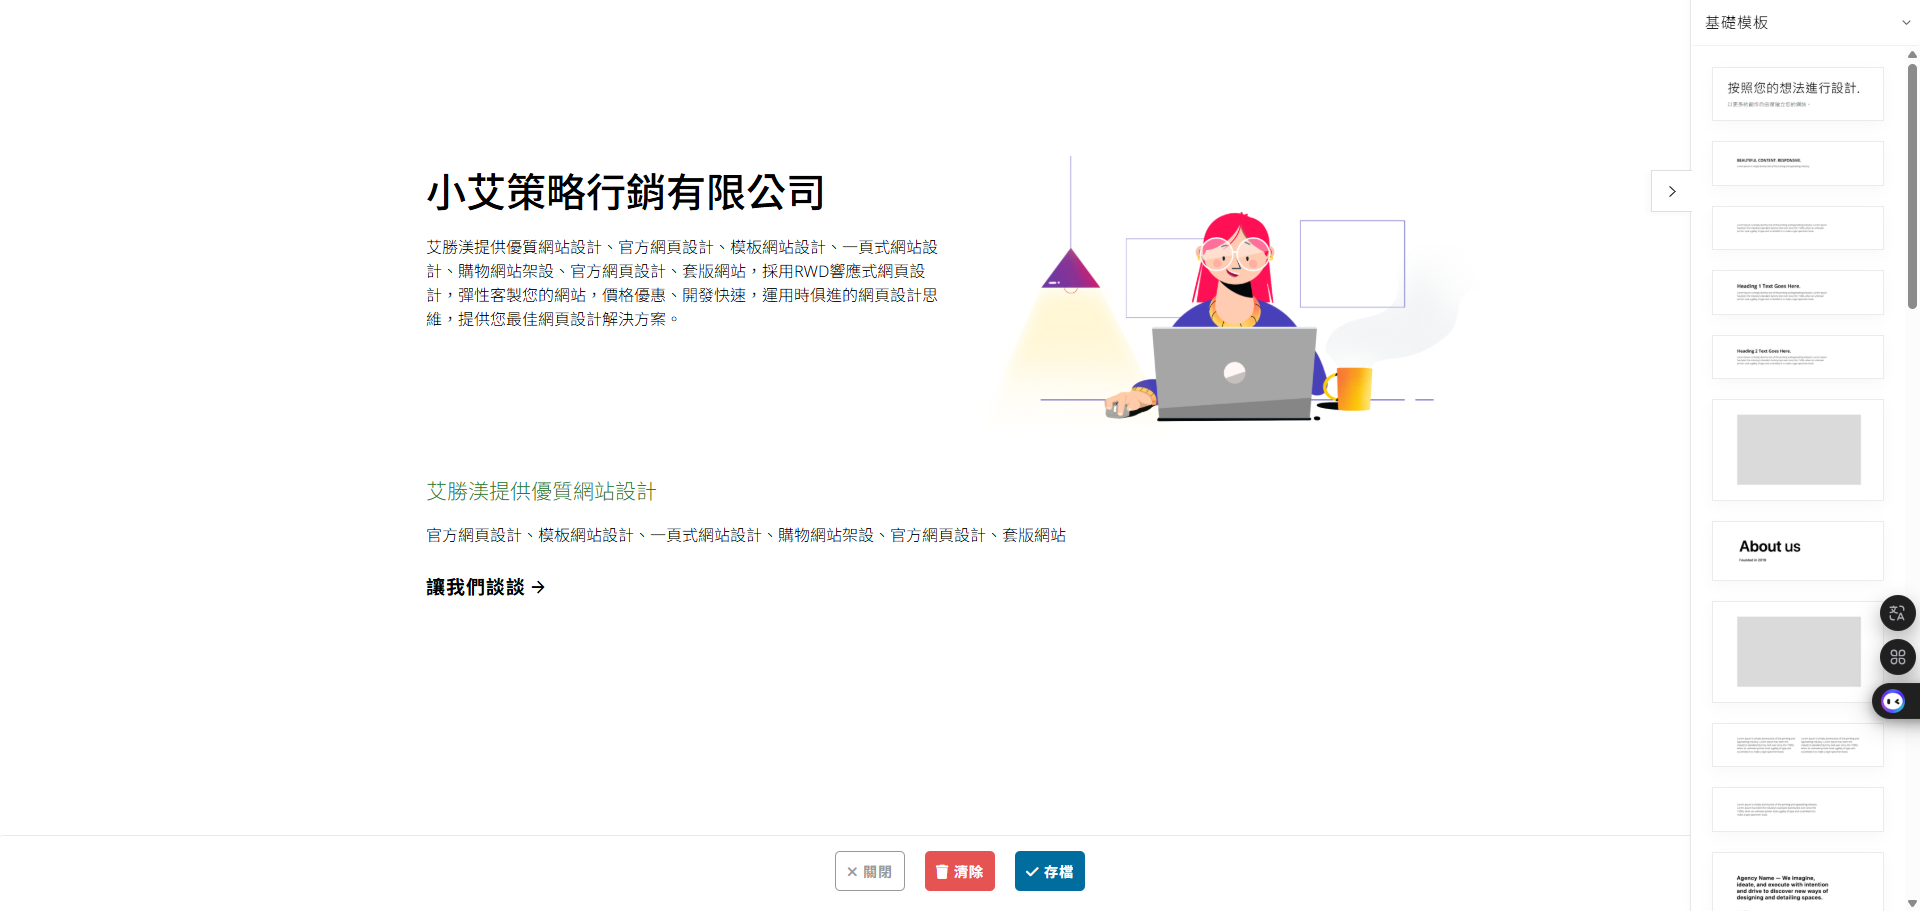The image size is (1920, 911).
Task: Collapse the template panel with the chevron arrow
Action: 1671,191
